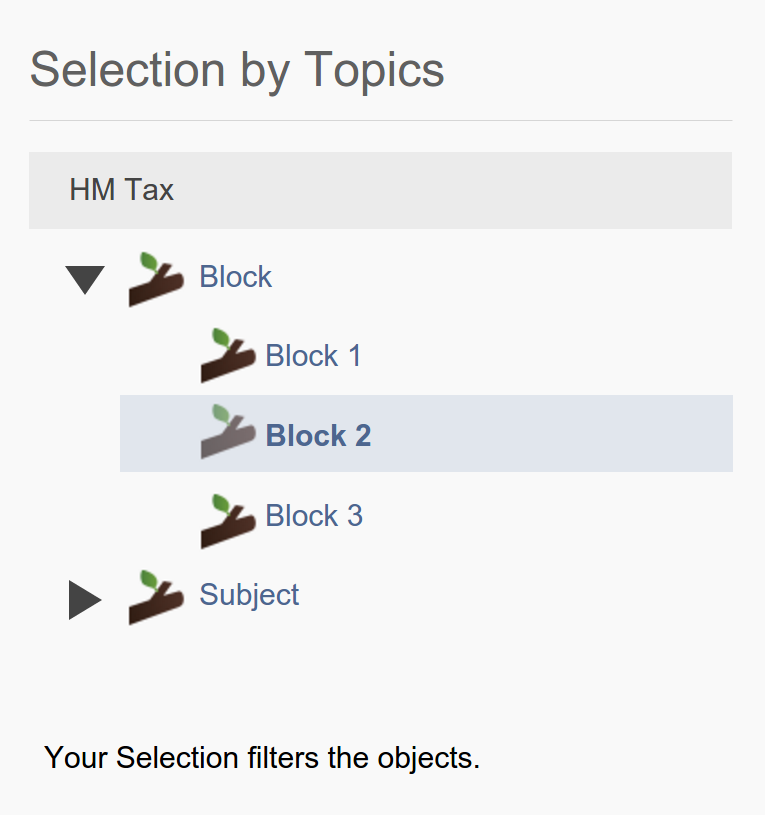The image size is (765, 815).
Task: Expand the Subject tree node arrow
Action: pyautogui.click(x=85, y=600)
